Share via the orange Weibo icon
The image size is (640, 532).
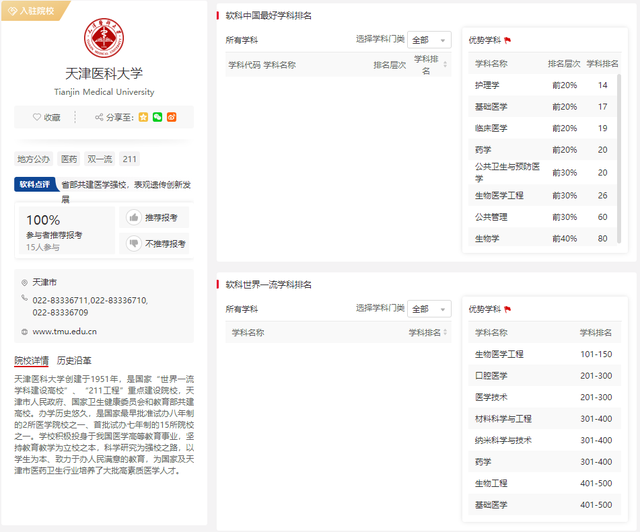click(171, 117)
